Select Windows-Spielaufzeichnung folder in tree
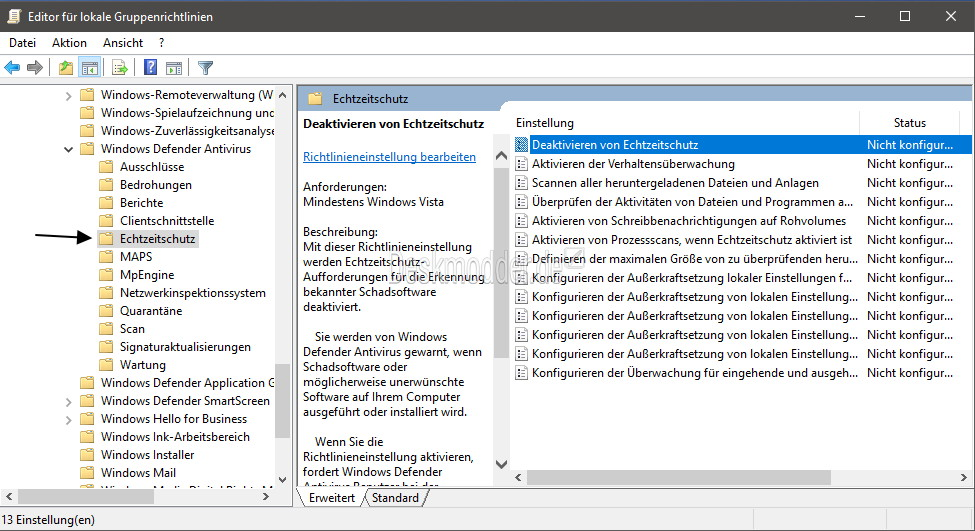This screenshot has height=531, width=975. click(x=187, y=113)
